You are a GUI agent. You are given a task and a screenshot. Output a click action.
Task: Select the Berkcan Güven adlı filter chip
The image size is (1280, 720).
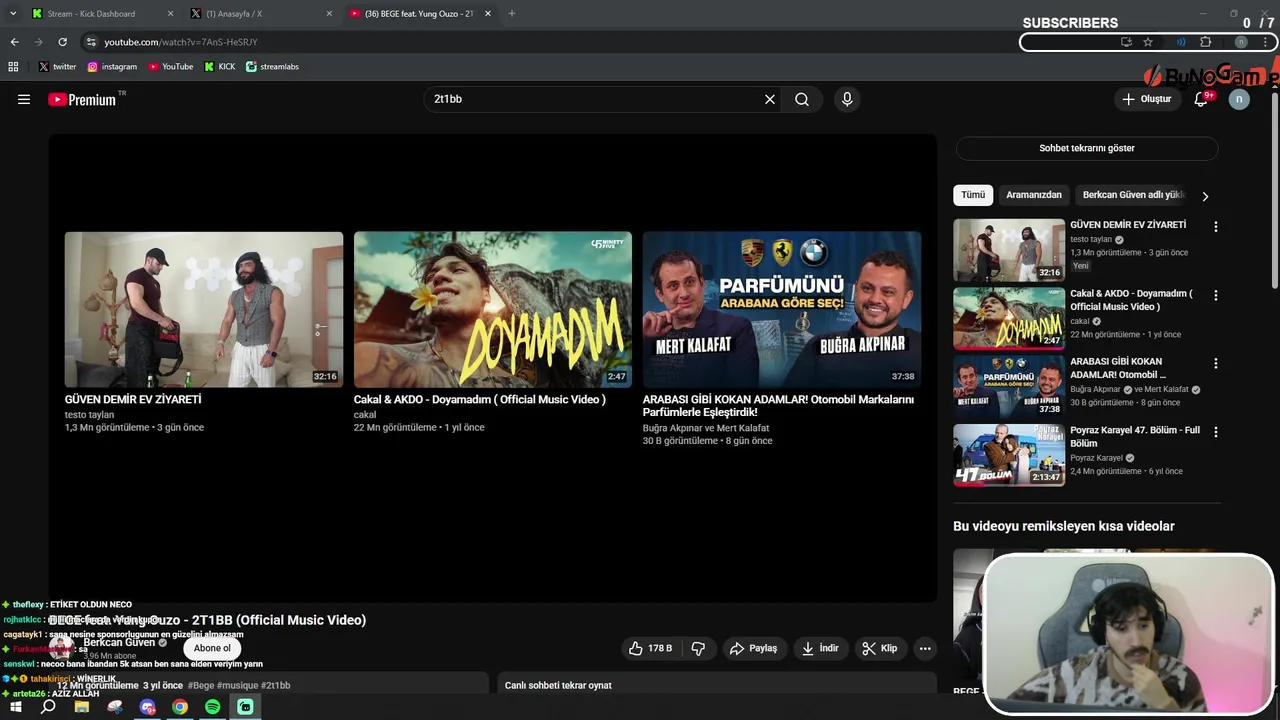pos(1131,195)
